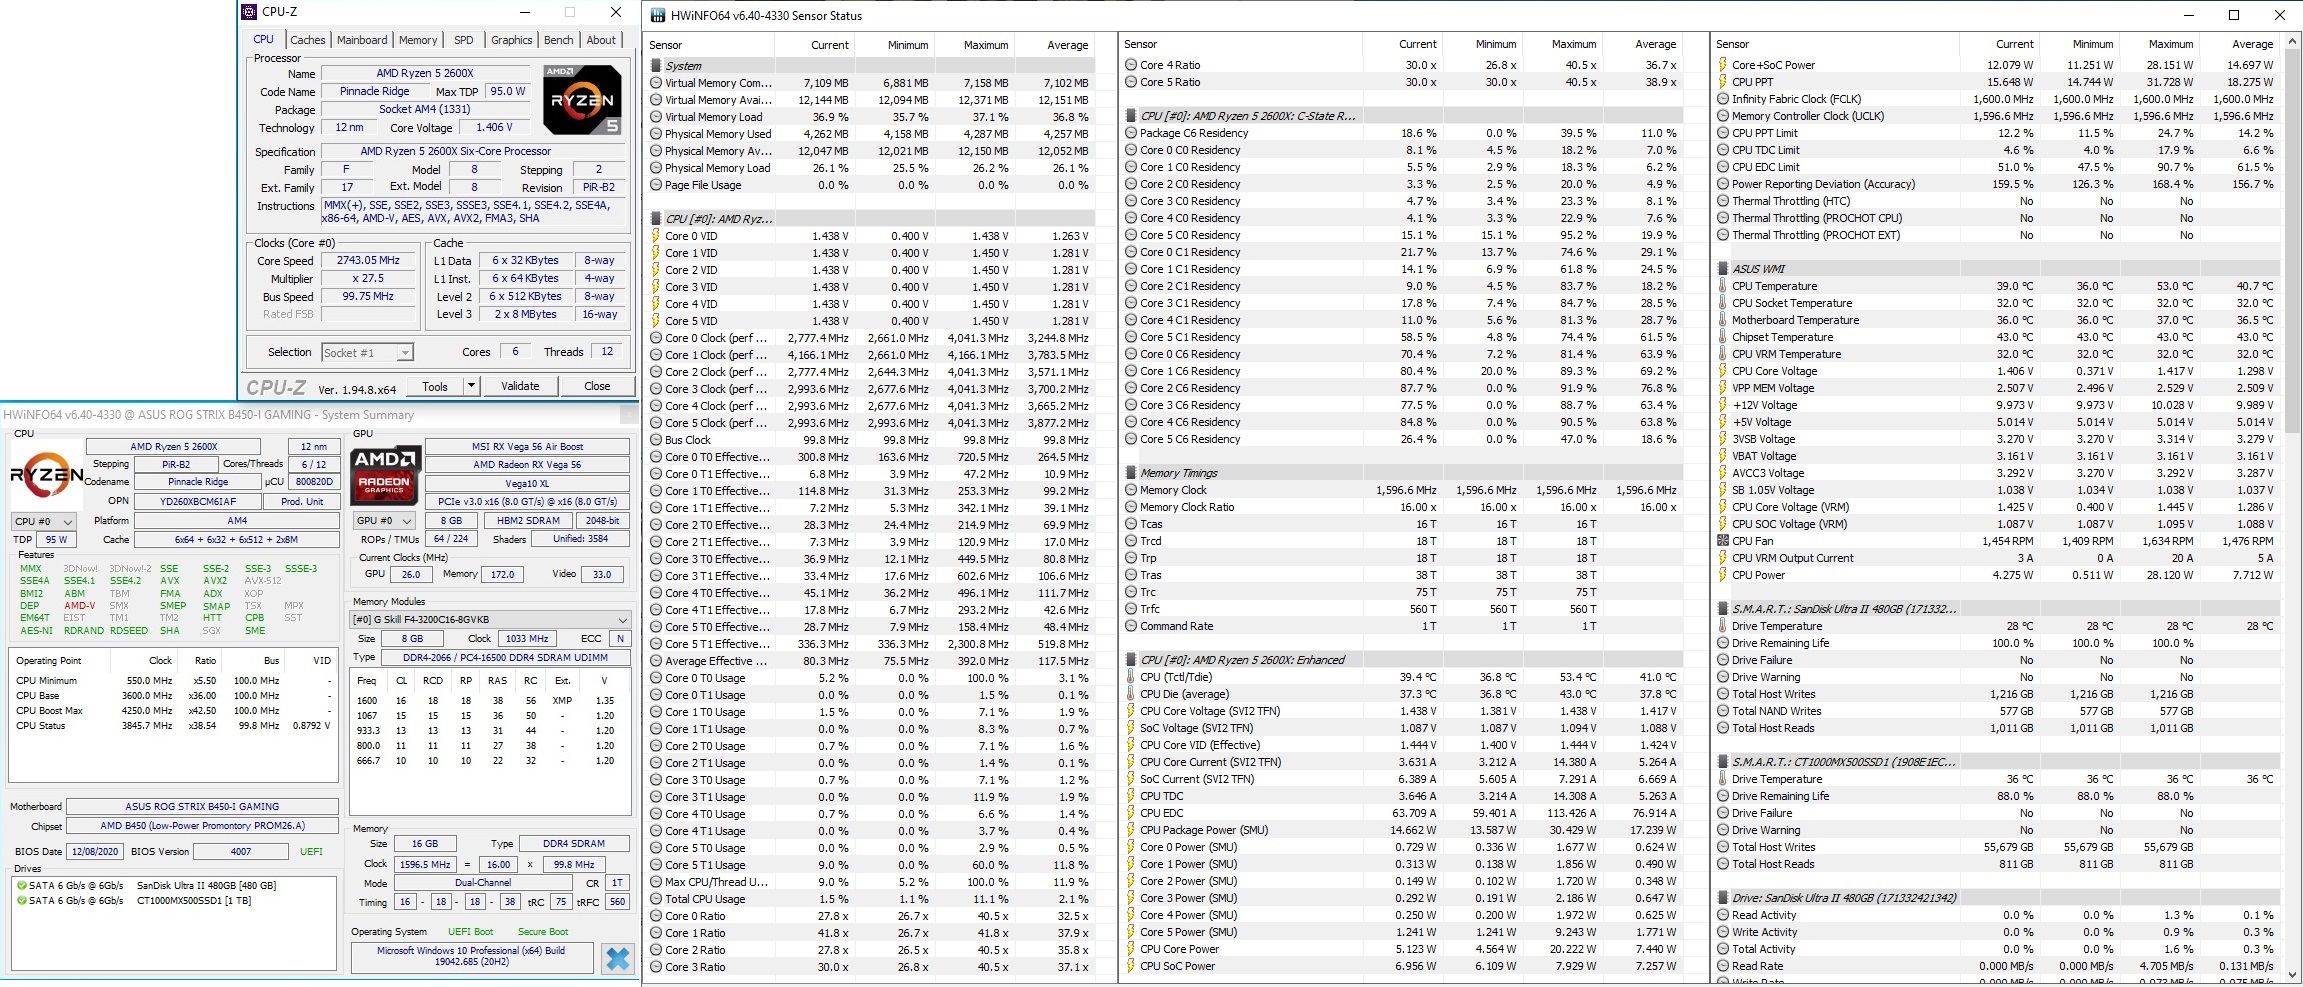The height and width of the screenshot is (987, 2303).
Task: Click the CPU-Z app icon in title bar
Action: tap(250, 12)
